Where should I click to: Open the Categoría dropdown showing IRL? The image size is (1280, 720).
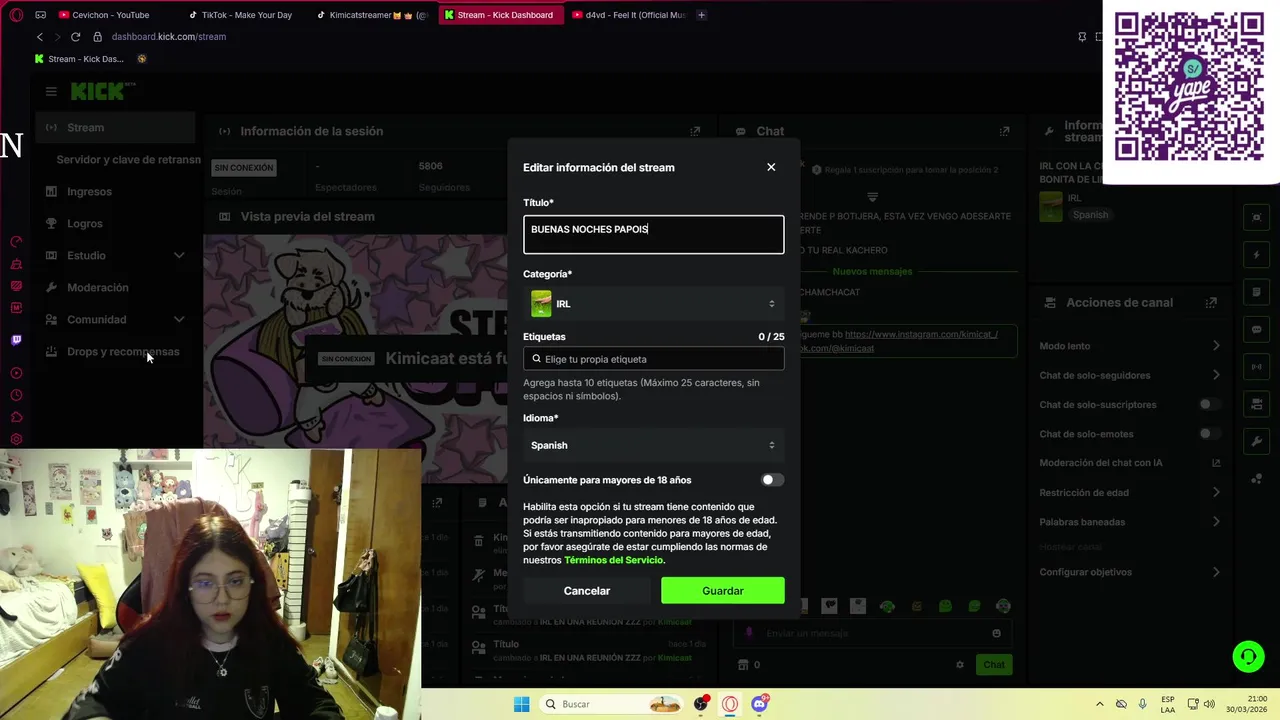[x=653, y=304]
